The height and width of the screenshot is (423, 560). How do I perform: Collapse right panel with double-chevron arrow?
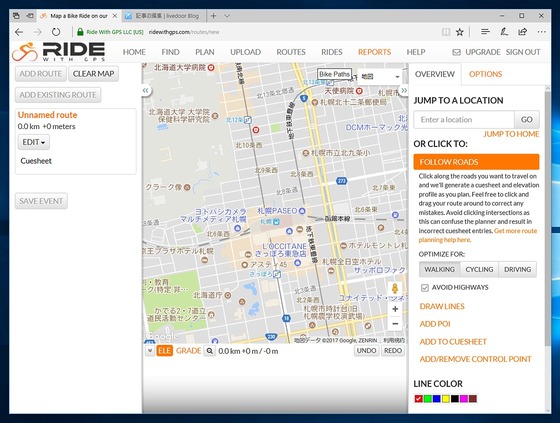point(404,90)
